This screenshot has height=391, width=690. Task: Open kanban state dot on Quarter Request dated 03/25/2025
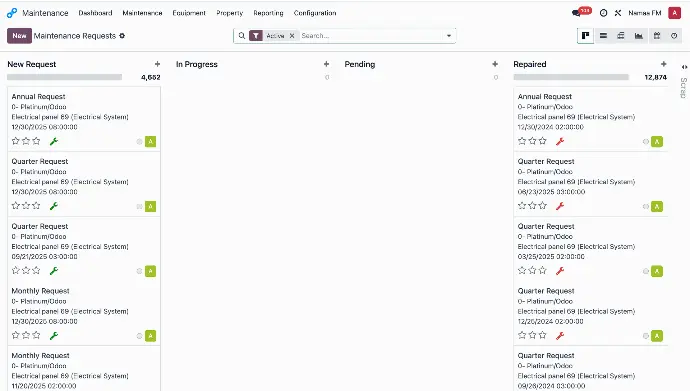(x=646, y=271)
